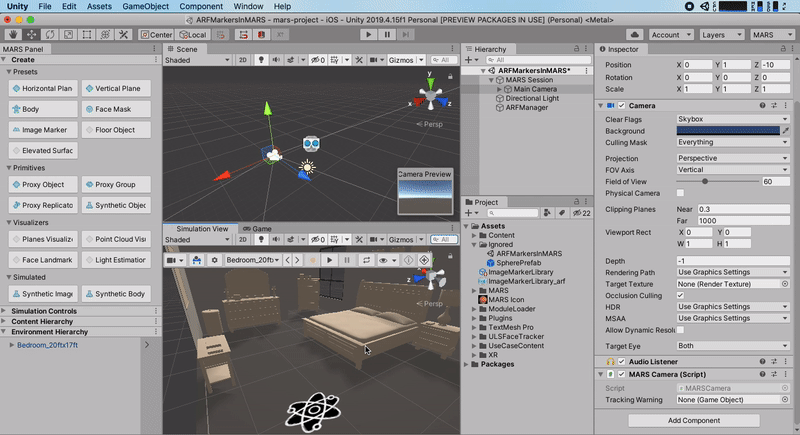Uncheck the Occlusion Culling checkbox

681,295
